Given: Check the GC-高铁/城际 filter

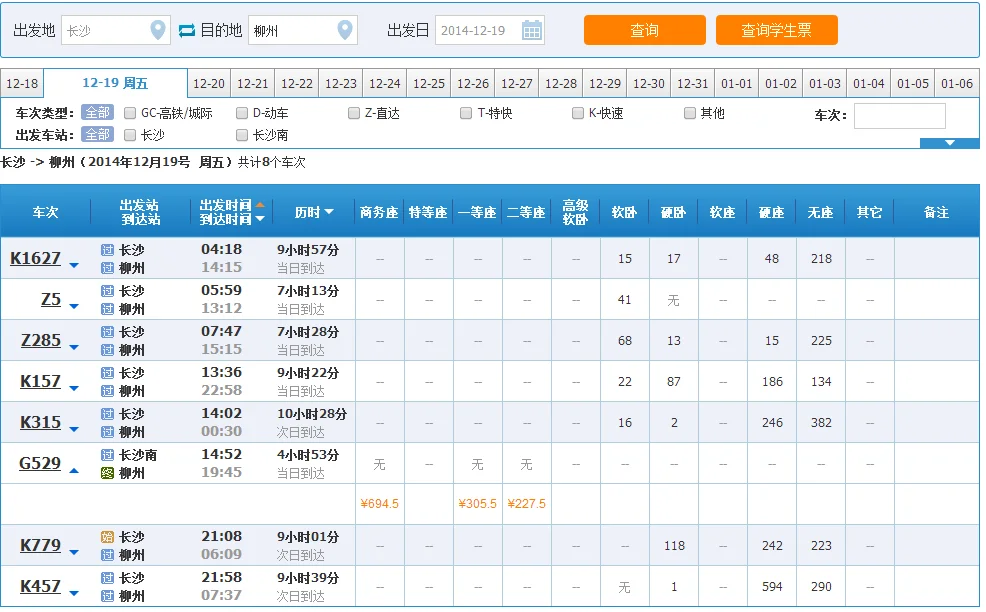Looking at the screenshot, I should click(129, 113).
